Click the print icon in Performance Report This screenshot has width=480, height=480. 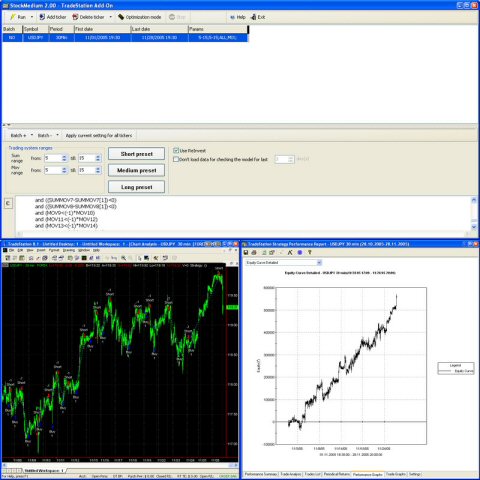coord(254,253)
